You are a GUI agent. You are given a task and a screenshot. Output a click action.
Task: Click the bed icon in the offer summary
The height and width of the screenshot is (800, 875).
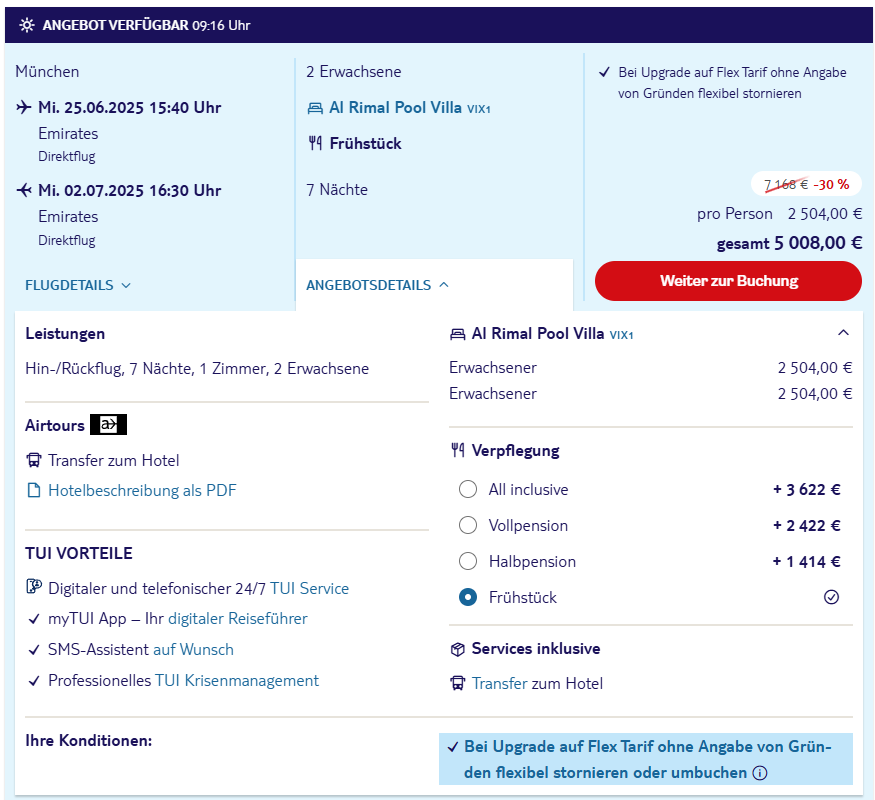coord(315,108)
